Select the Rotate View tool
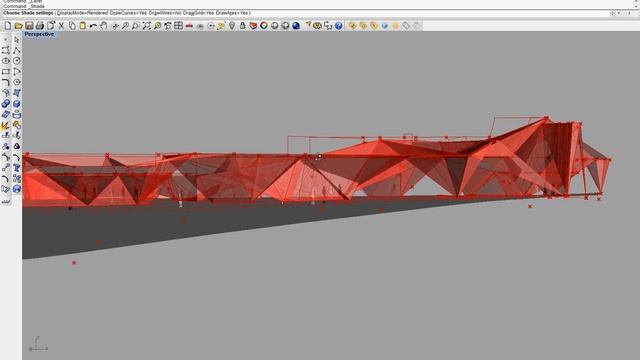The height and width of the screenshot is (360, 640). 115,26
